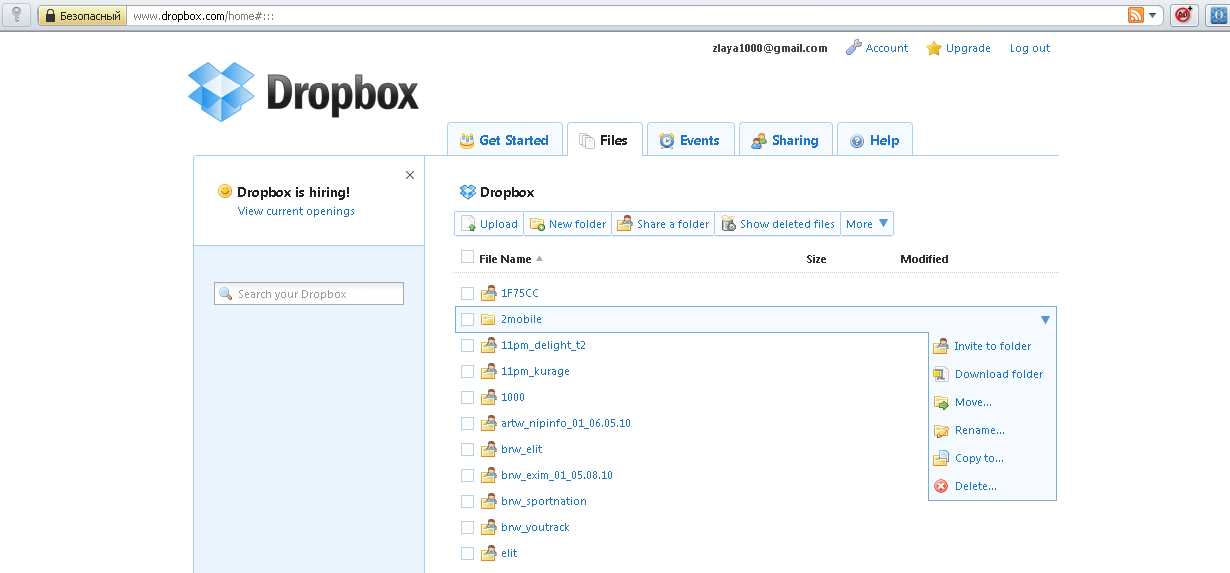
Task: Close the Dropbox is hiring notice
Action: click(x=409, y=175)
